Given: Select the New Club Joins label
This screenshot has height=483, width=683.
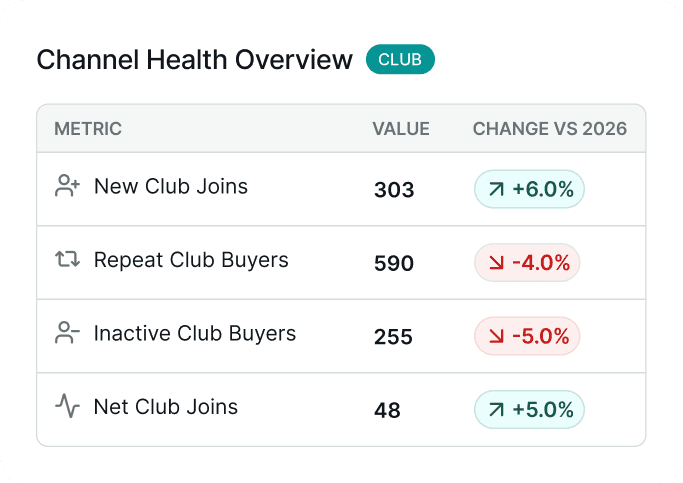Looking at the screenshot, I should coord(171,186).
